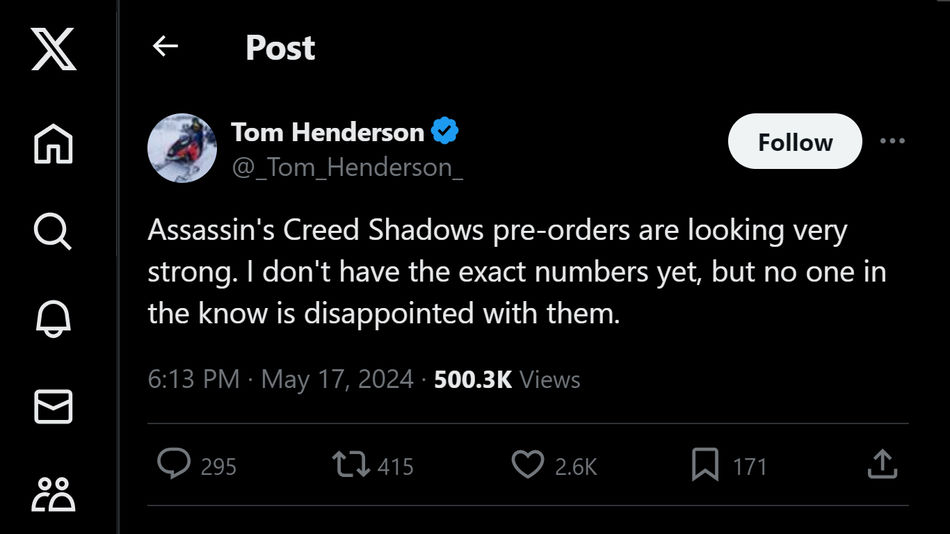
Task: Open Messages via the envelope icon
Action: pyautogui.click(x=54, y=406)
